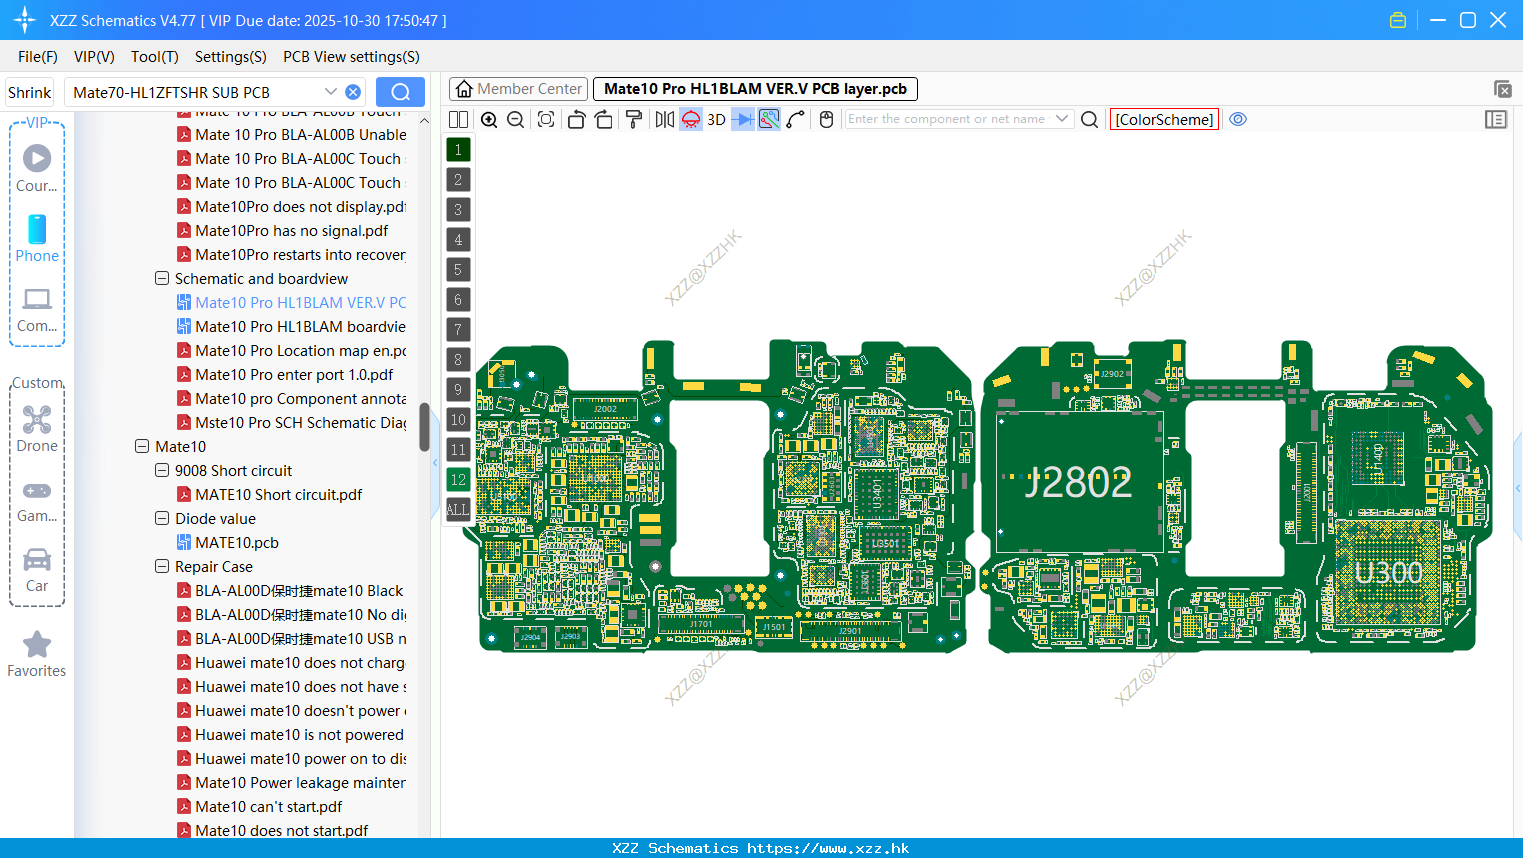Viewport: 1523px width, 858px height.
Task: Open the ColorScheme settings
Action: click(1164, 119)
